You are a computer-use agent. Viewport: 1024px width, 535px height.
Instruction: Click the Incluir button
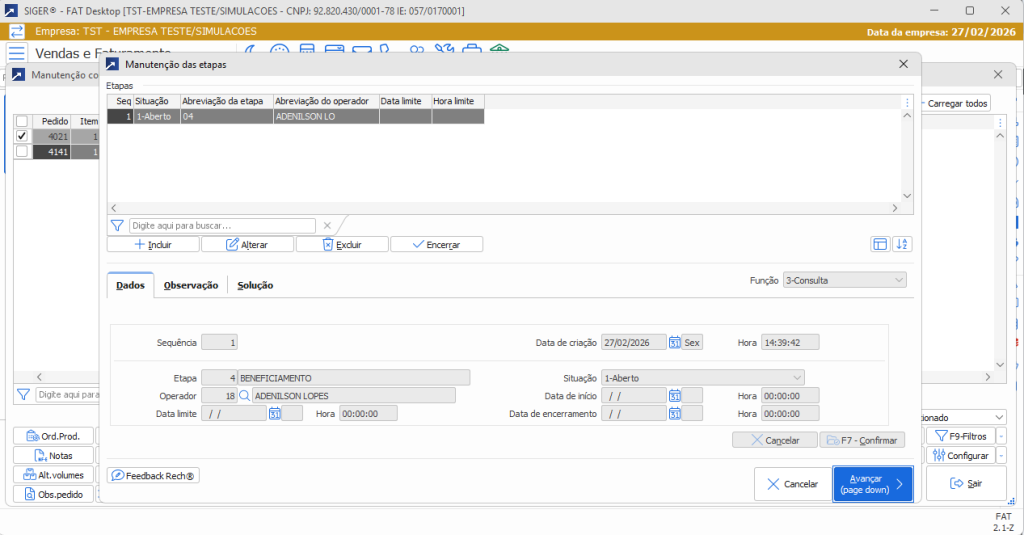tap(153, 244)
